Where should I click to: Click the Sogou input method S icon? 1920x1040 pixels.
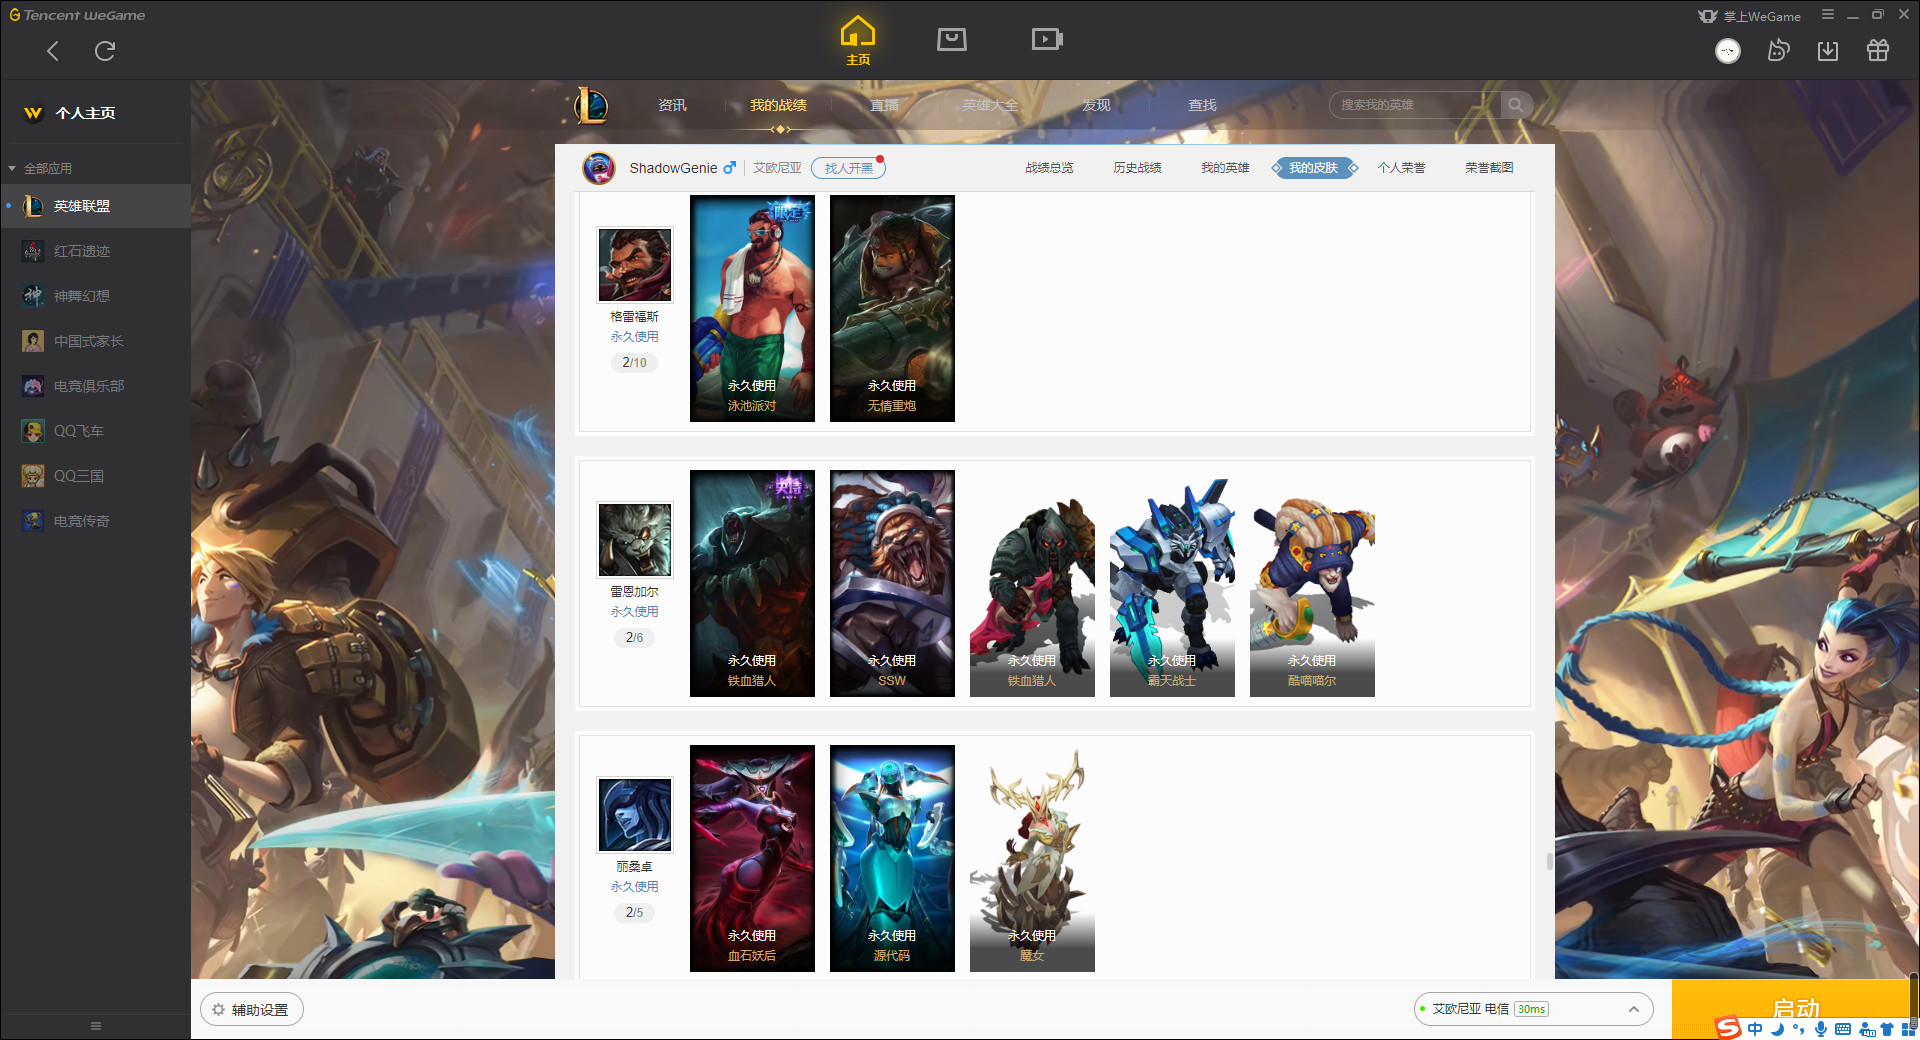coord(1728,1028)
